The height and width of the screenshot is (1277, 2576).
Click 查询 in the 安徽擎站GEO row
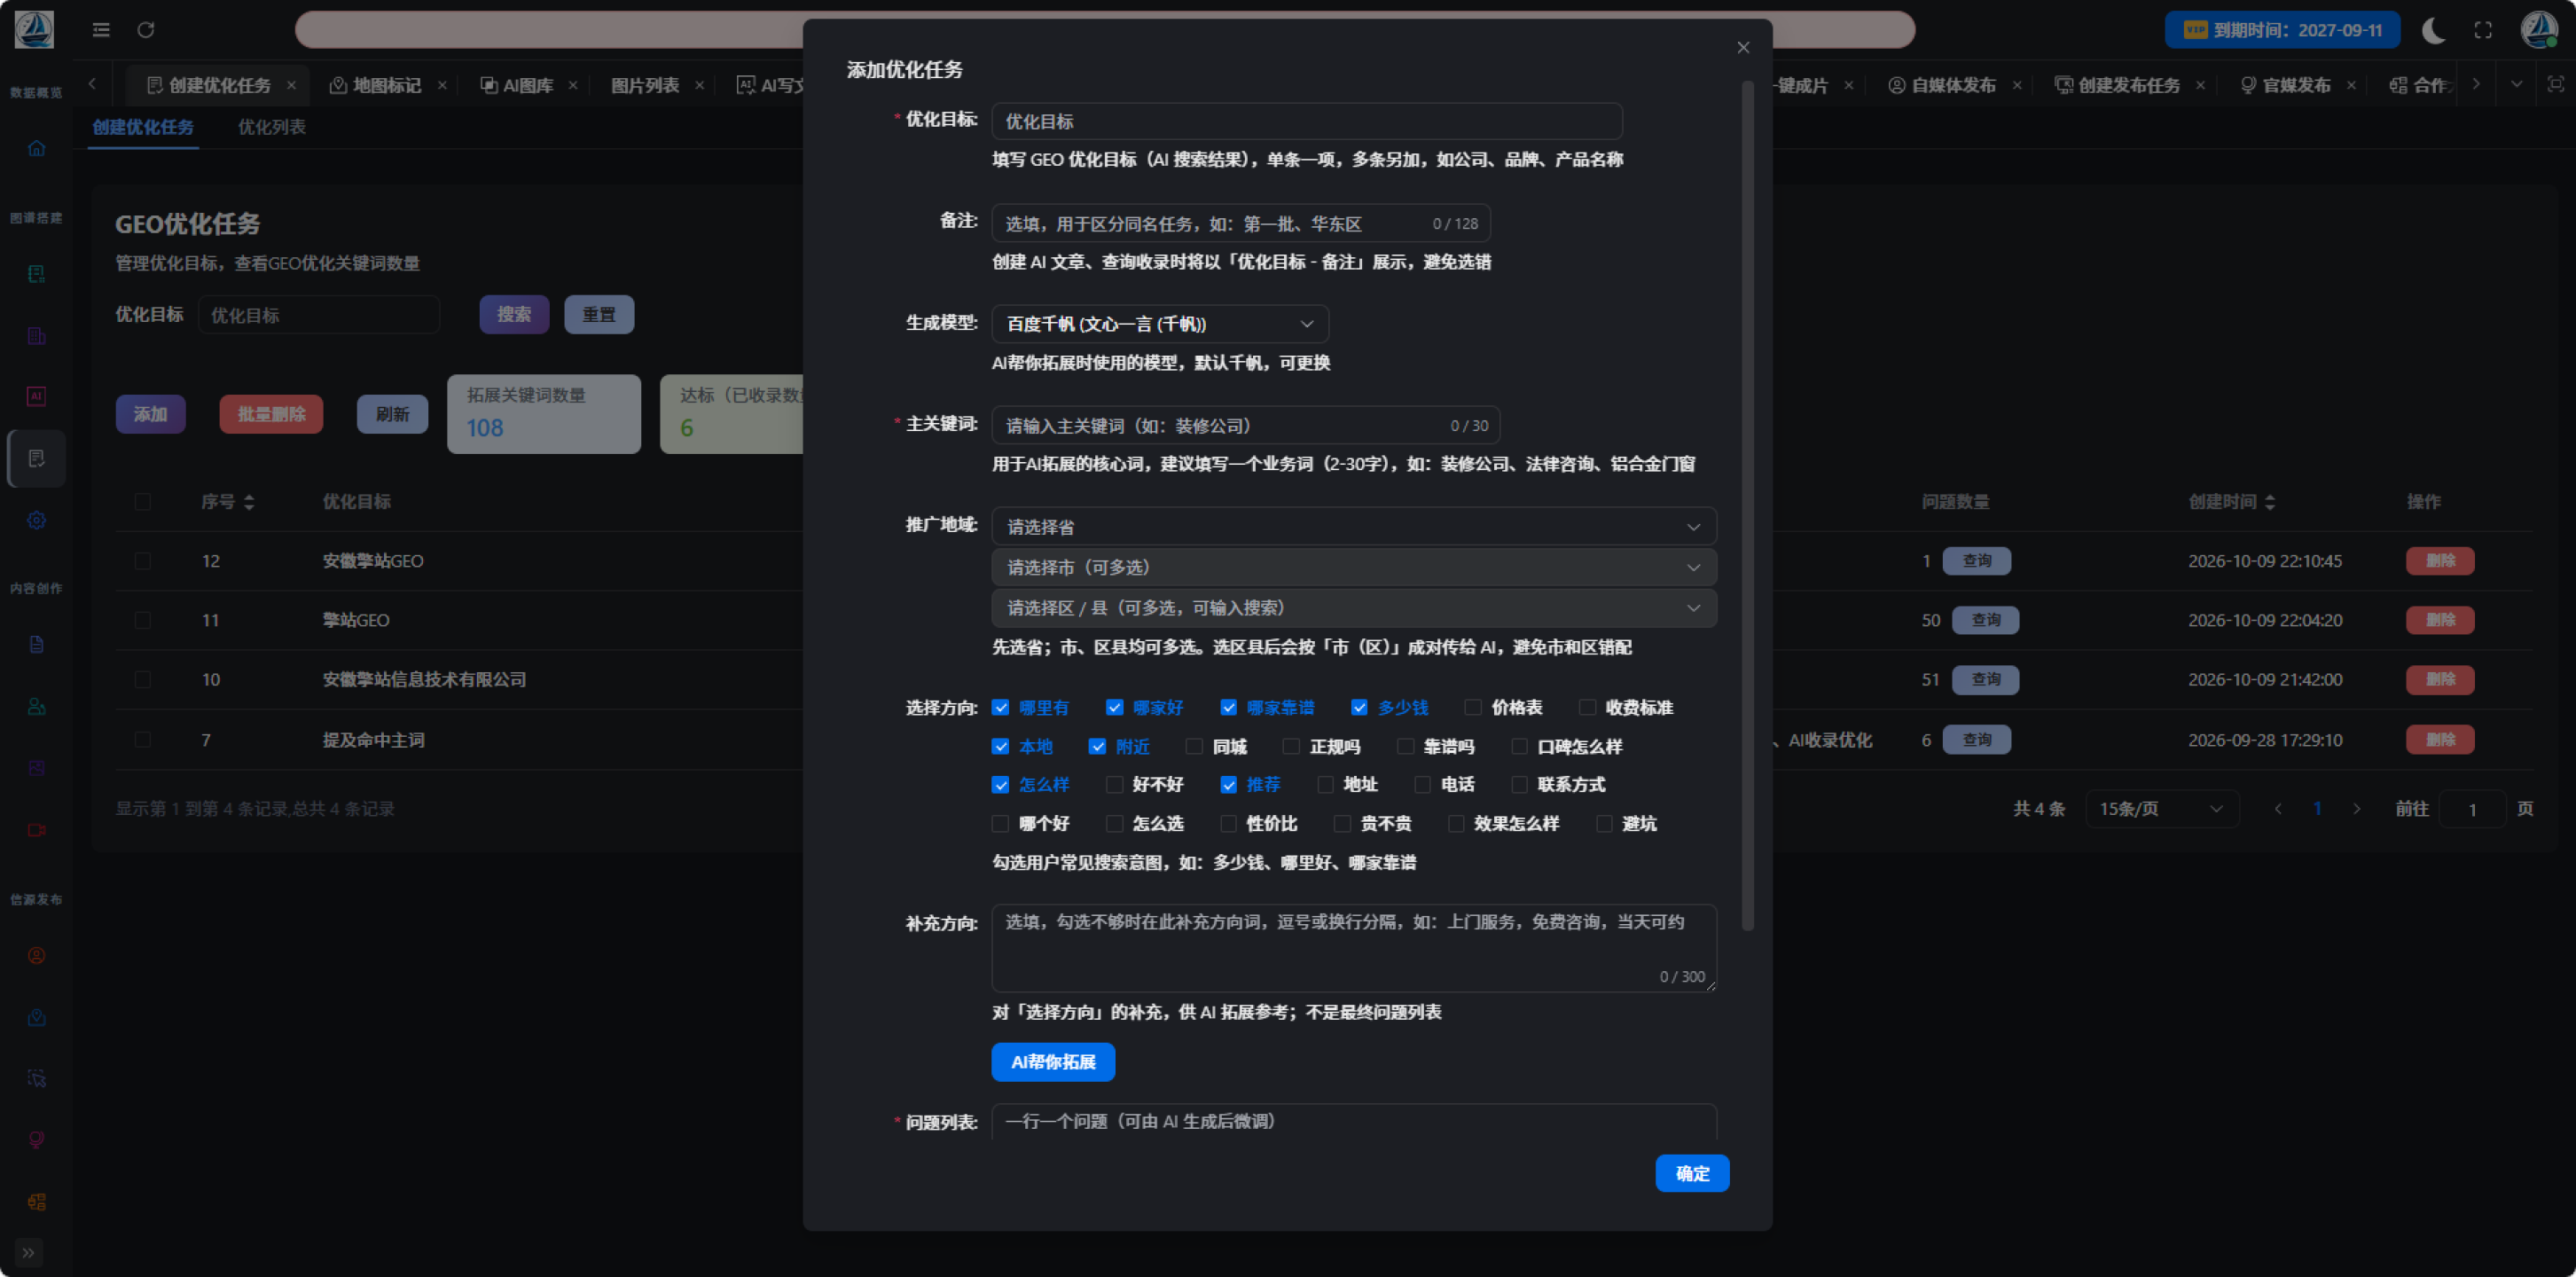(x=1976, y=560)
